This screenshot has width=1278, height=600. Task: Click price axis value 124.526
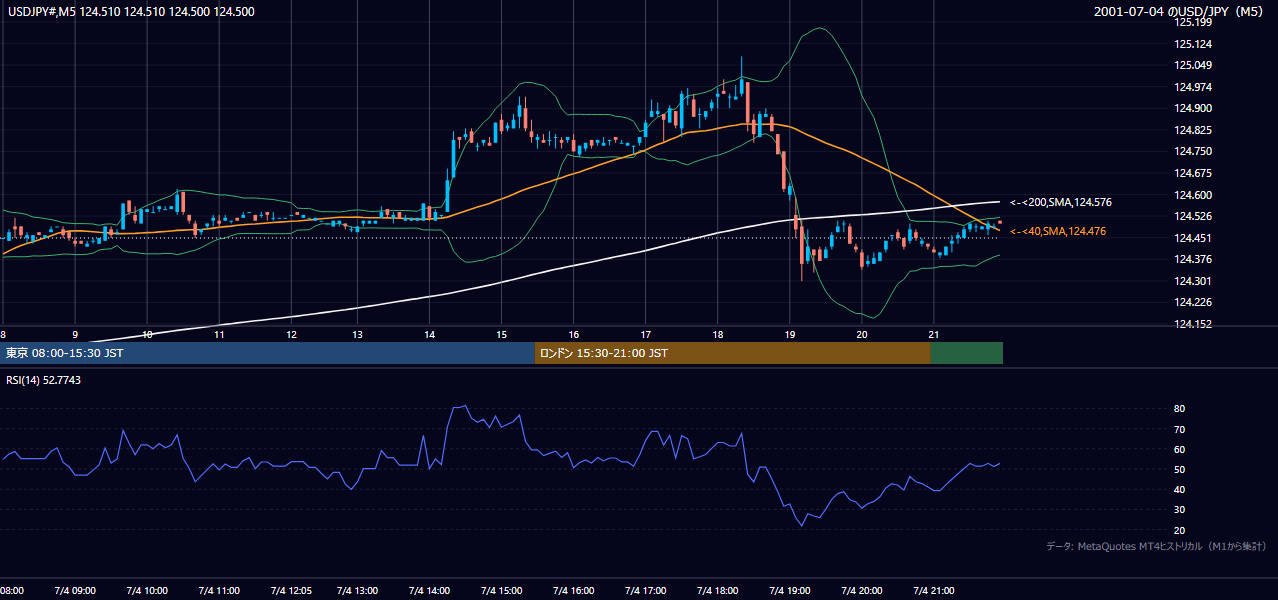pos(1193,216)
